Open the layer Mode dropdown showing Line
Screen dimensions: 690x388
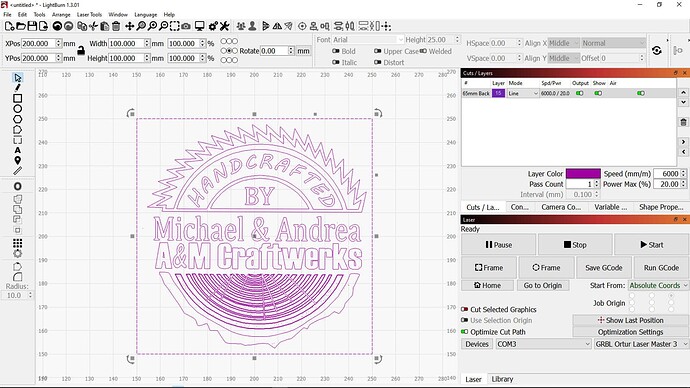(x=523, y=93)
